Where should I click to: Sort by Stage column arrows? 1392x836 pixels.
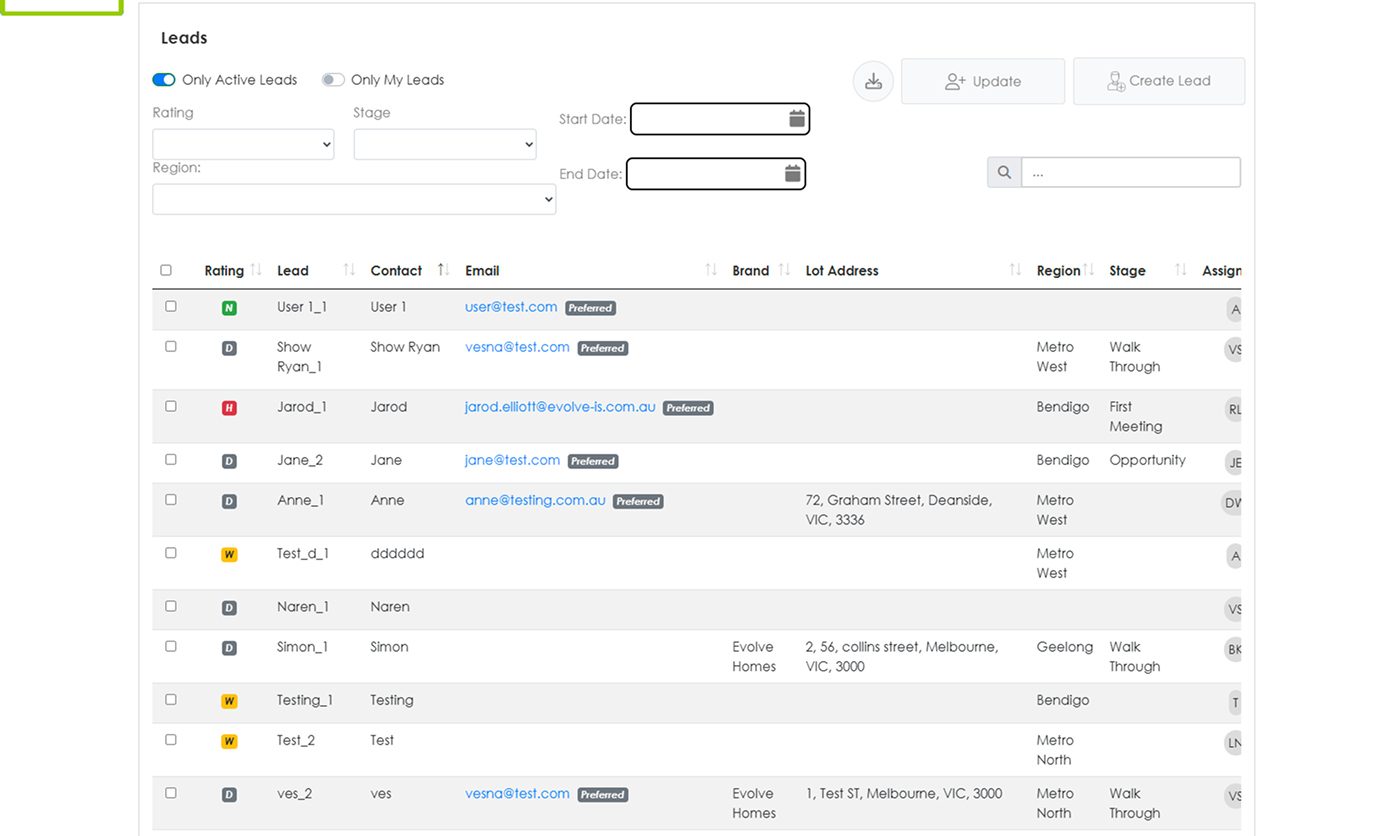(x=1181, y=270)
